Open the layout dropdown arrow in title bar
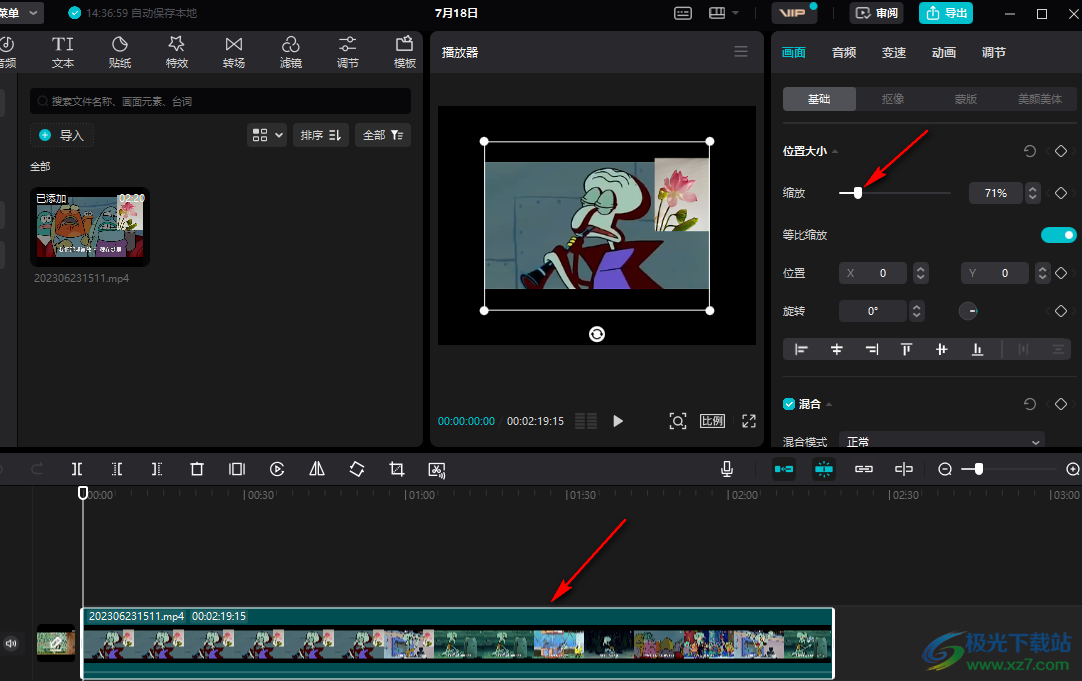Screen dimensions: 1082x681 coord(735,13)
